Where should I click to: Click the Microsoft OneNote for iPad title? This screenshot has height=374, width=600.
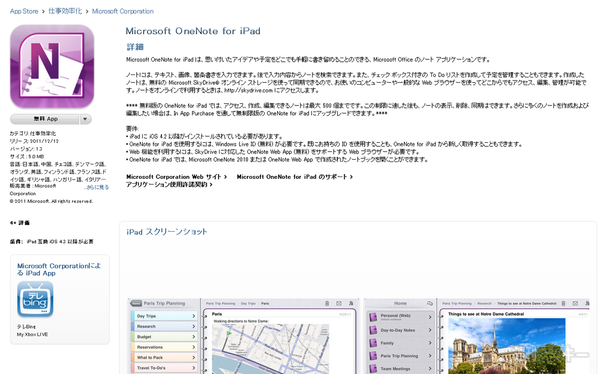(193, 31)
